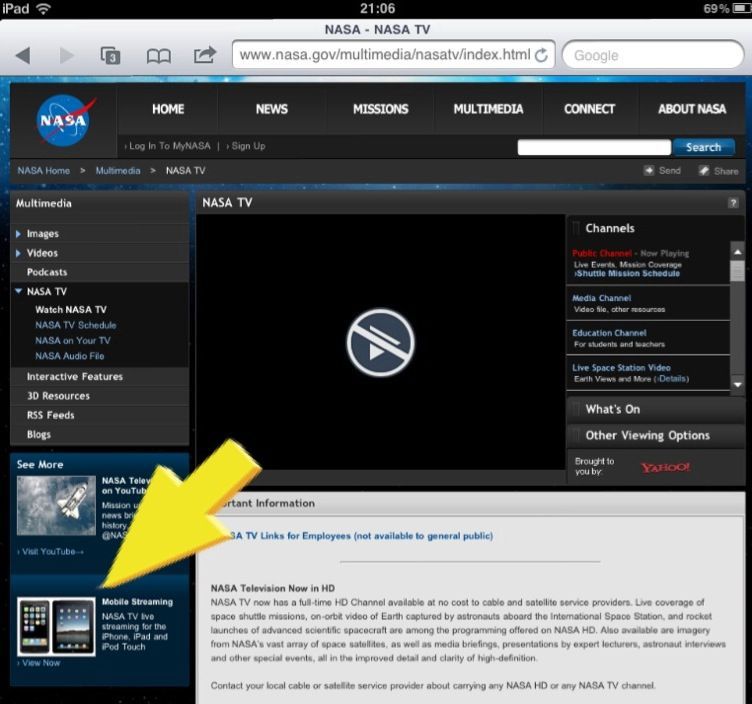The width and height of the screenshot is (752, 704).
Task: Click the Share icon in breadcrumb bar
Action: pyautogui.click(x=704, y=171)
